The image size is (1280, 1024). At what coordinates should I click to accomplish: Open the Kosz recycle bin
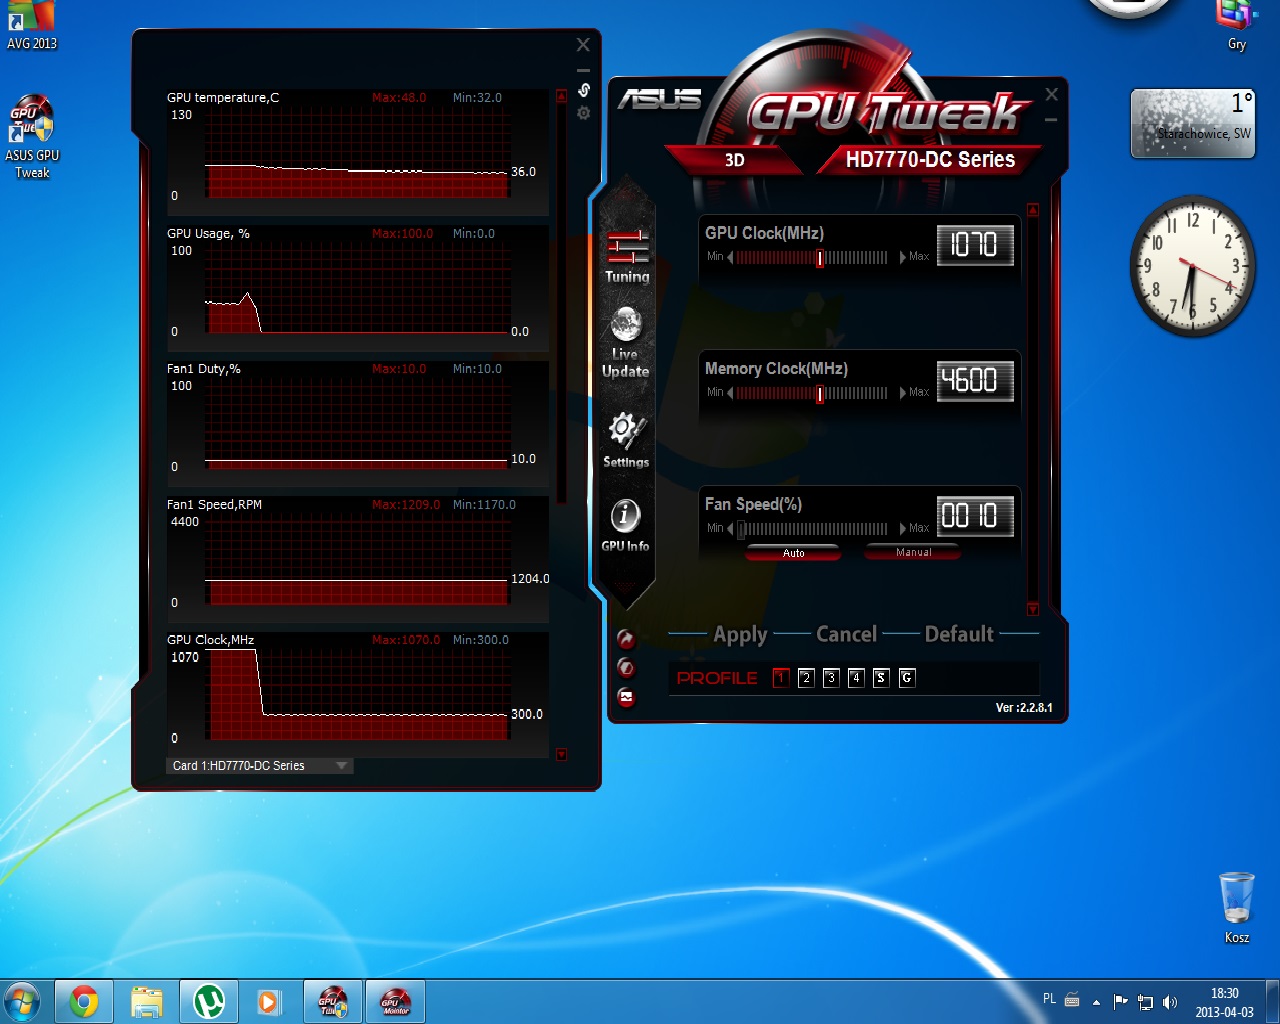click(1237, 908)
